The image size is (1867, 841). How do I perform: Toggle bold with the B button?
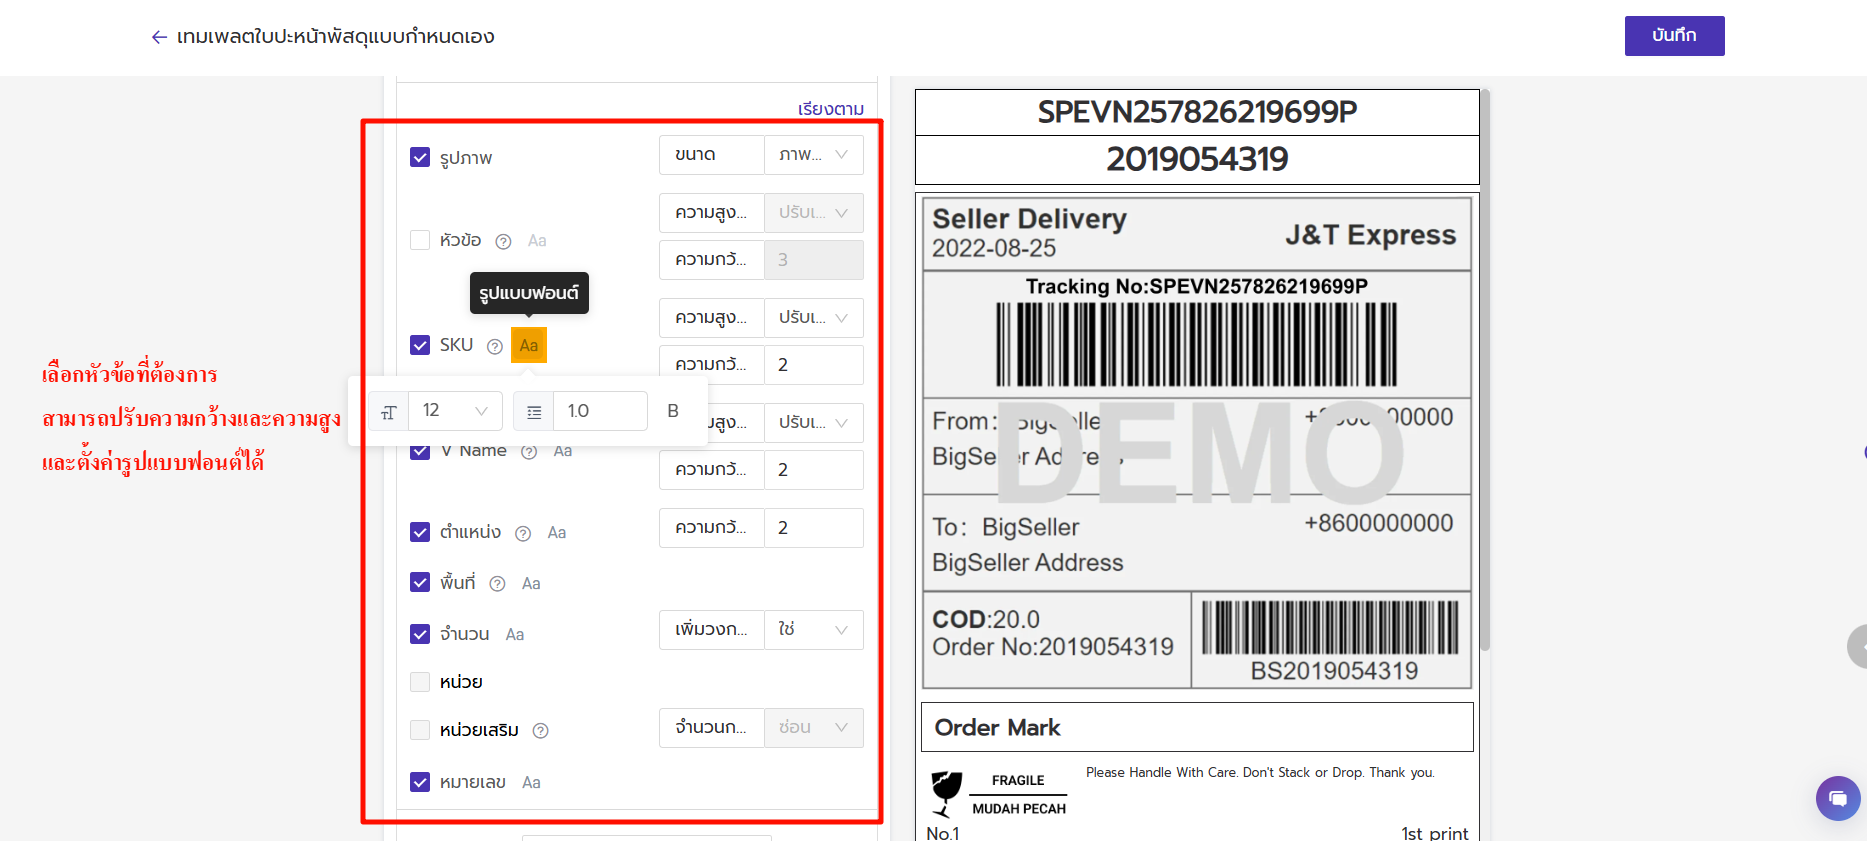(x=673, y=411)
